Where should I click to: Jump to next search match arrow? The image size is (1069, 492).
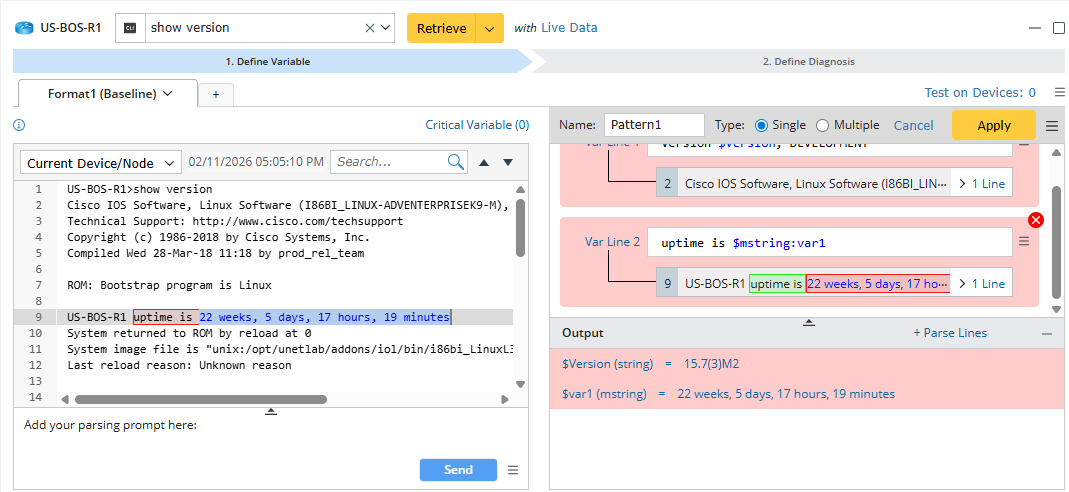point(508,162)
